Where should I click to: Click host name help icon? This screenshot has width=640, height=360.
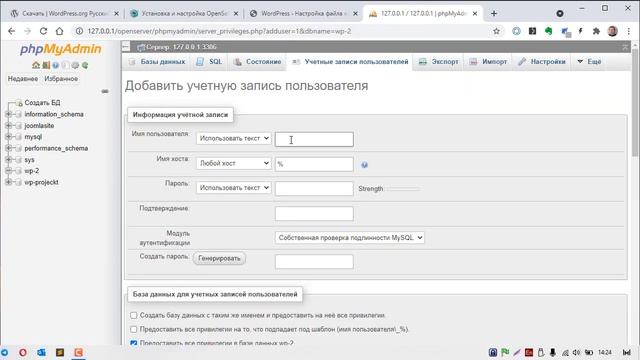pos(364,165)
